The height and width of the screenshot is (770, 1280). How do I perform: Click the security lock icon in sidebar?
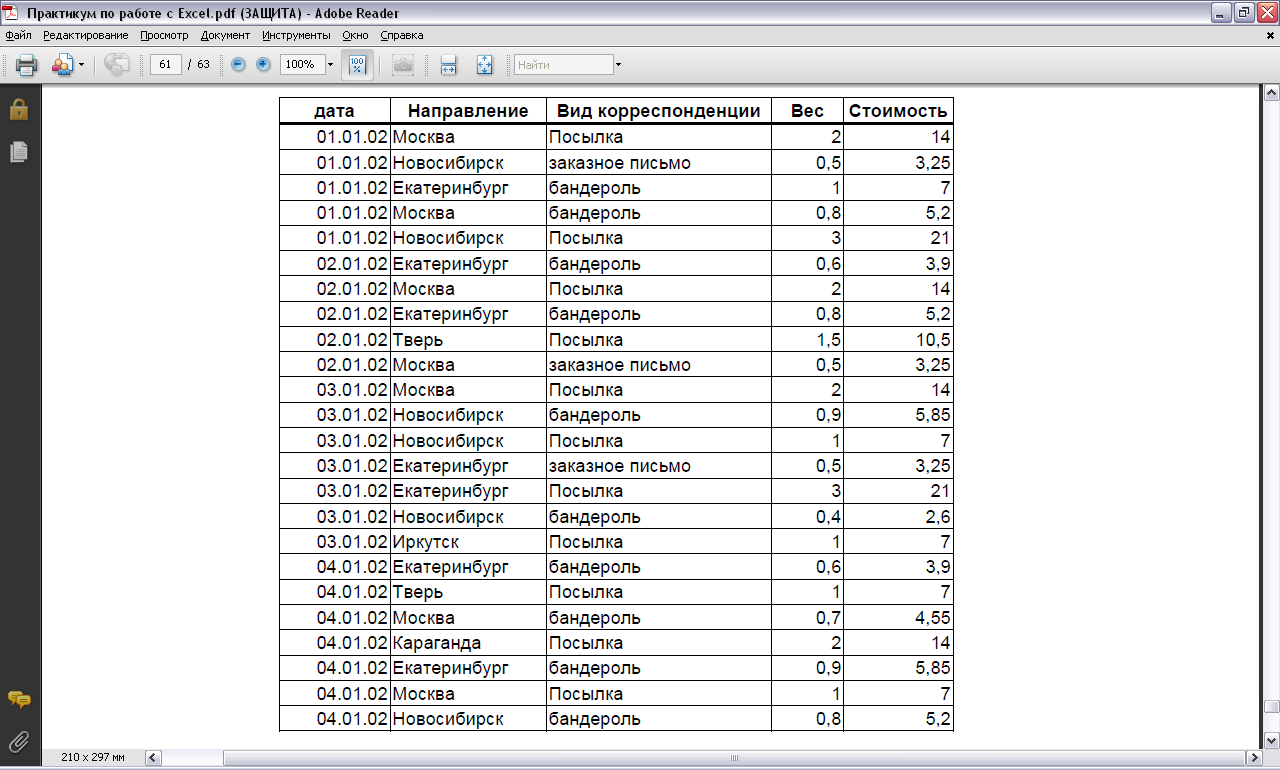[18, 109]
